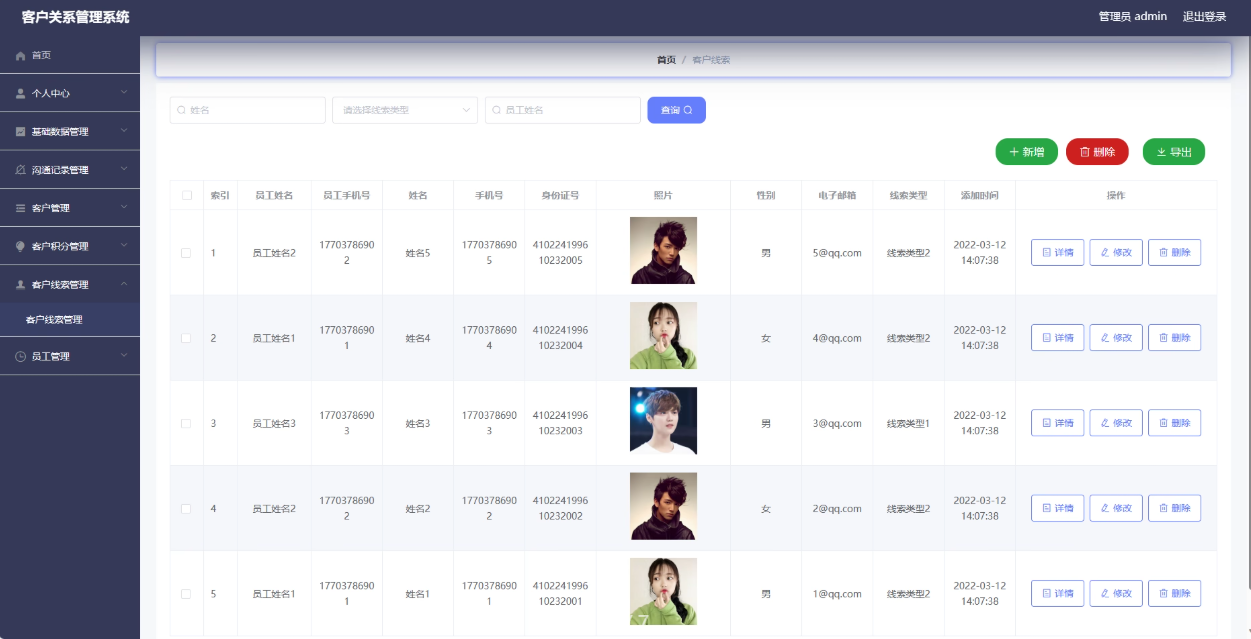Click the icon beside 基础数据管理

coord(20,132)
